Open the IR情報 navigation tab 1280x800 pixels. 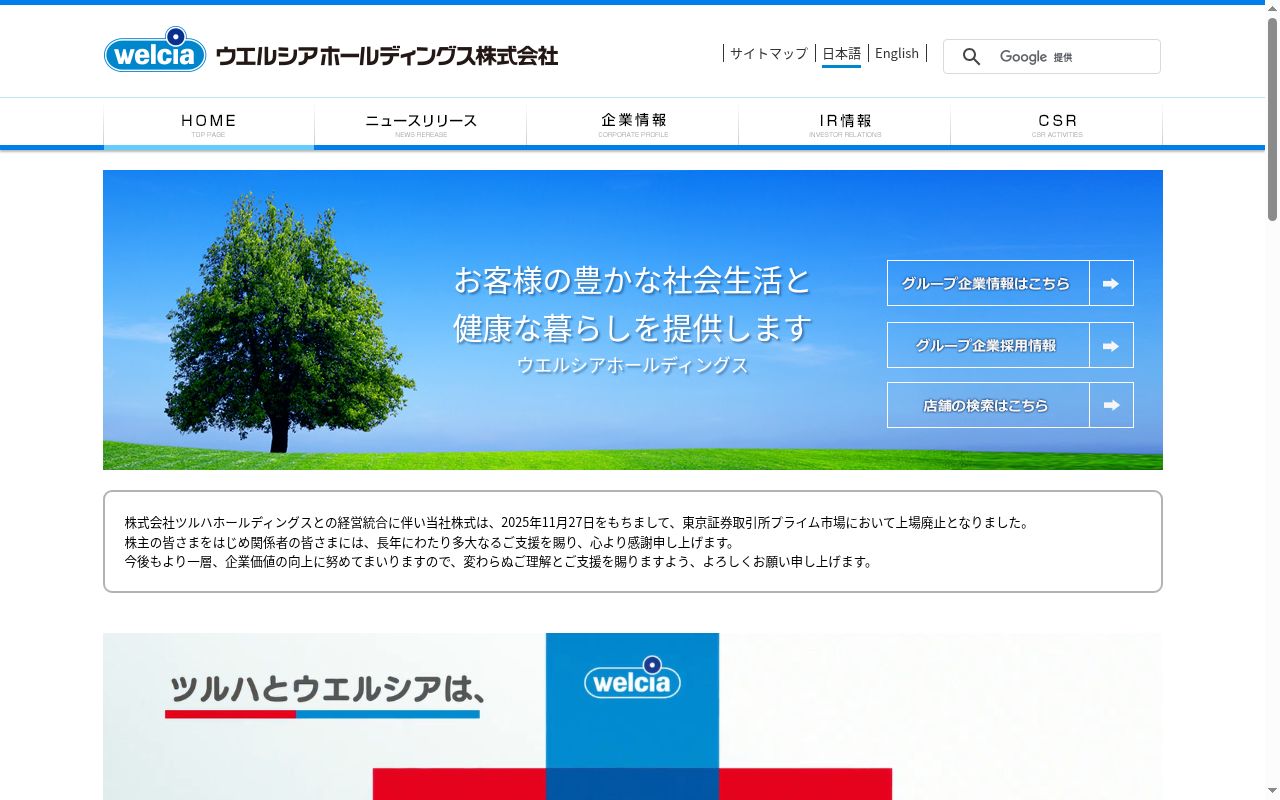(845, 124)
